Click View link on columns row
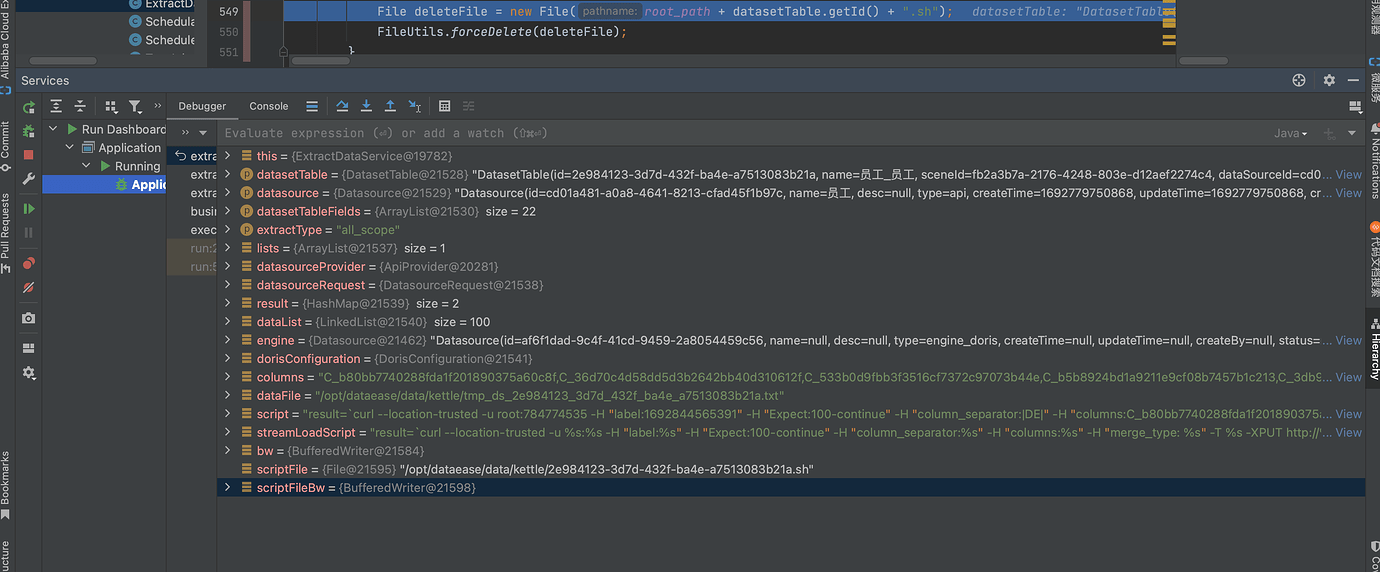This screenshot has width=1380, height=572. click(1348, 377)
